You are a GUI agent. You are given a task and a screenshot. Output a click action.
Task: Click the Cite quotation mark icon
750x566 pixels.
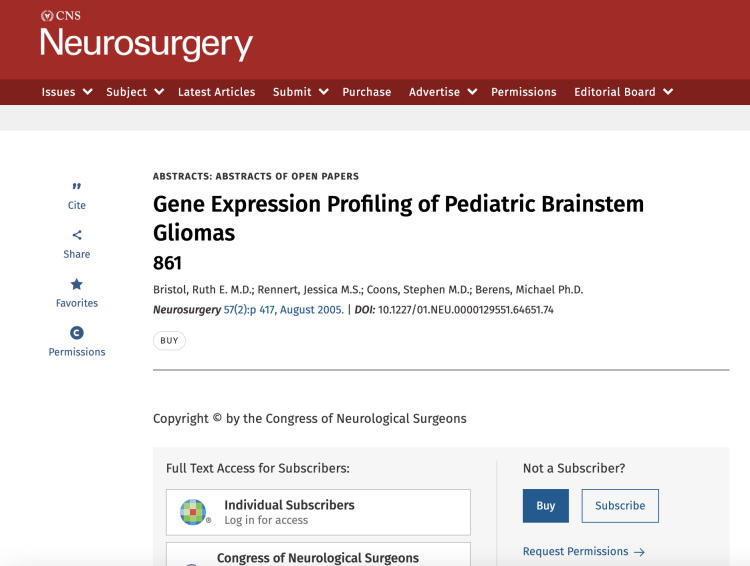(77, 187)
